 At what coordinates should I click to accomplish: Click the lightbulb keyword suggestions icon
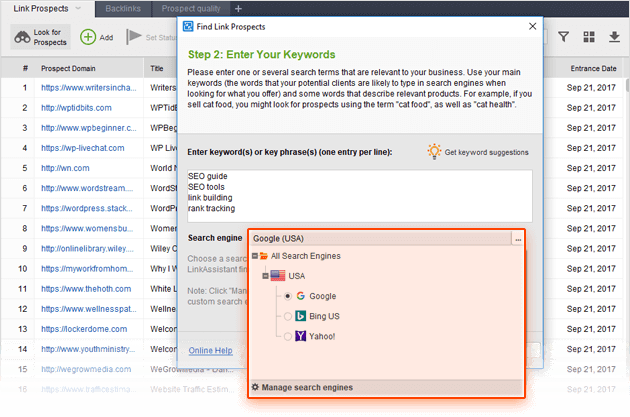click(x=434, y=152)
